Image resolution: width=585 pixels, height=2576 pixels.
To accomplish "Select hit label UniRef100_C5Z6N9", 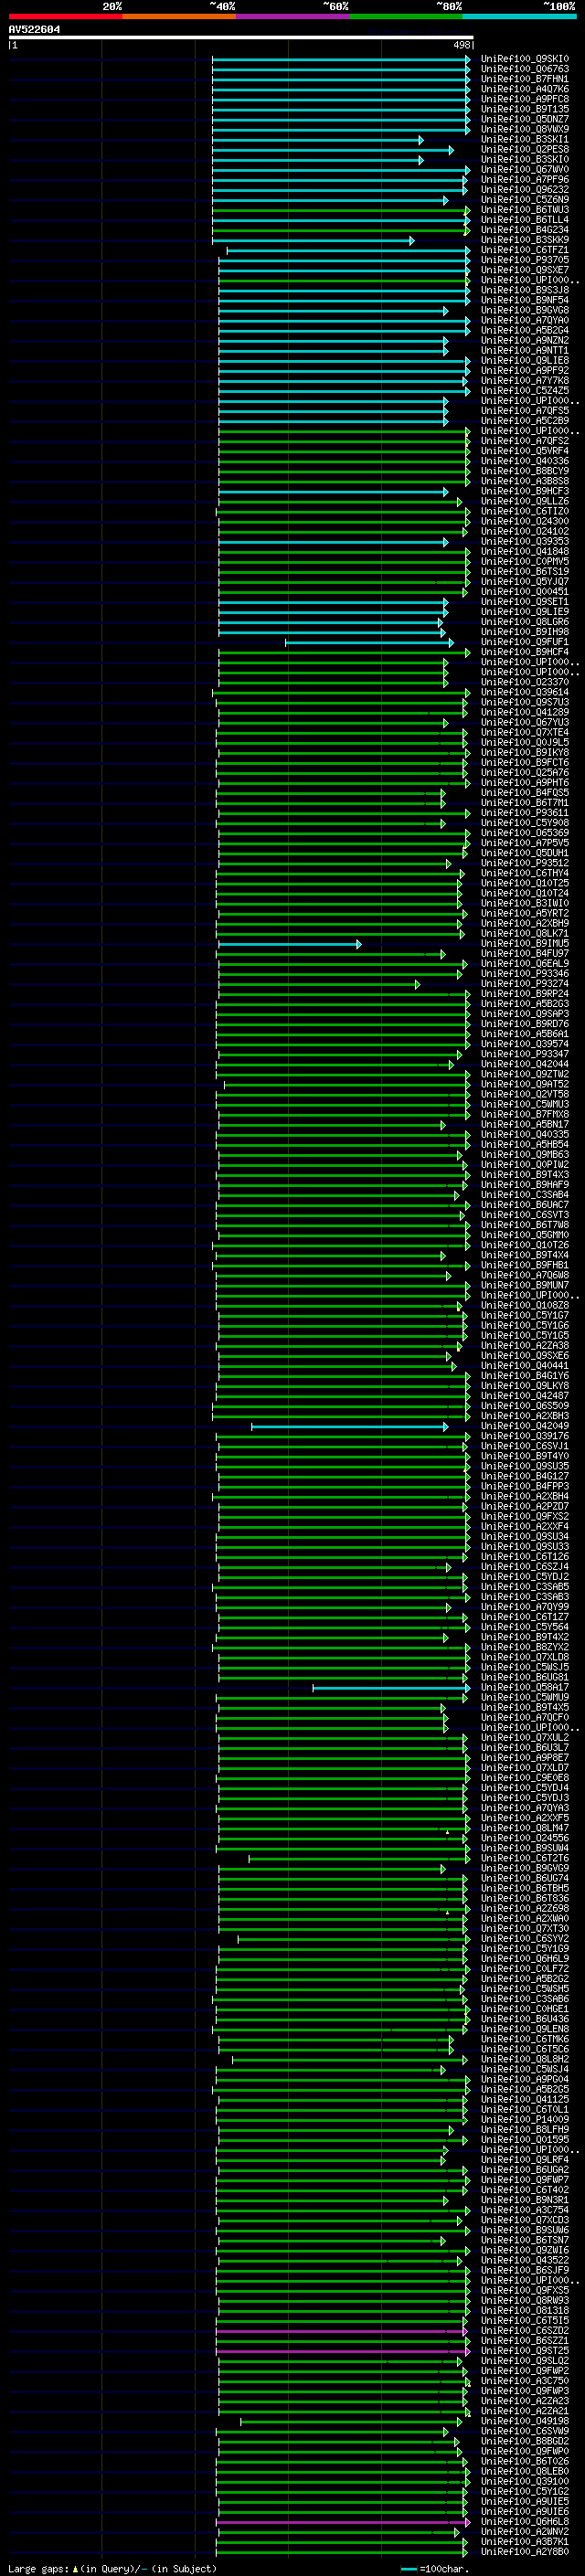I will [525, 200].
